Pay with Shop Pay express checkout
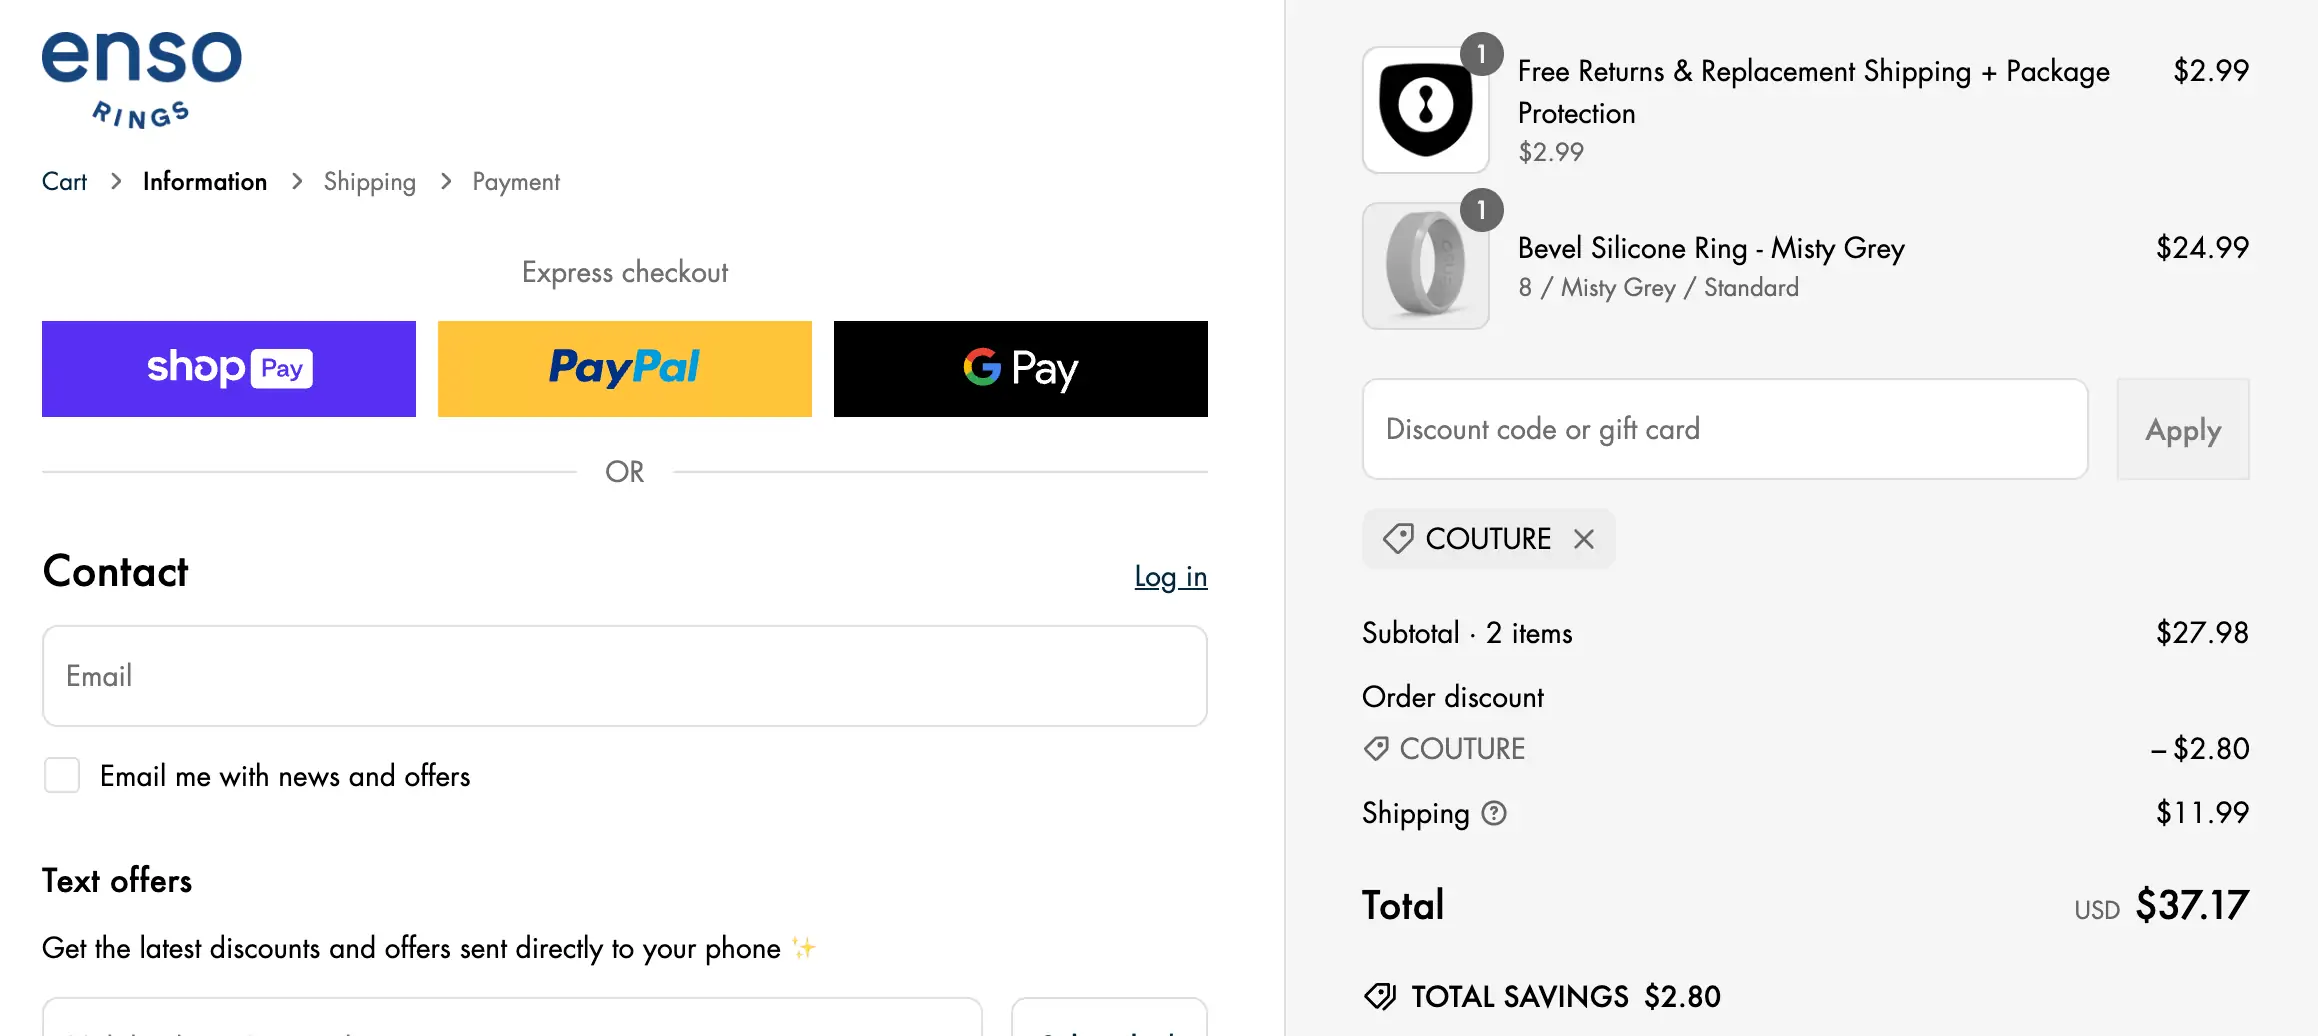This screenshot has height=1036, width=2318. [x=229, y=369]
